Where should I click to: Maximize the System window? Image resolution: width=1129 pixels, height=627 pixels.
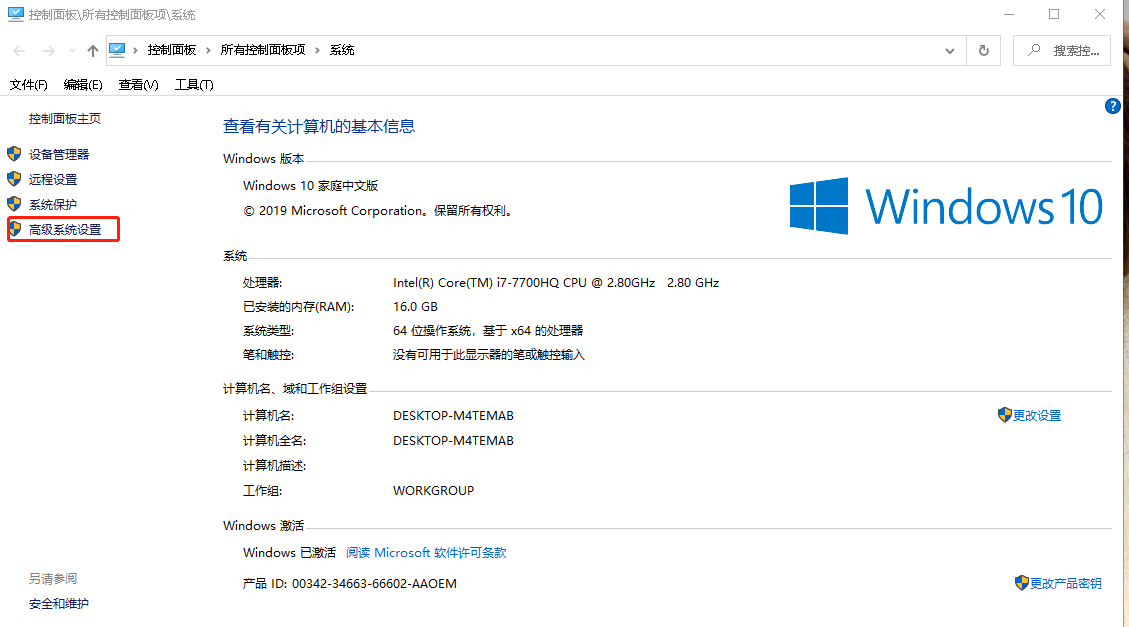click(x=1054, y=14)
